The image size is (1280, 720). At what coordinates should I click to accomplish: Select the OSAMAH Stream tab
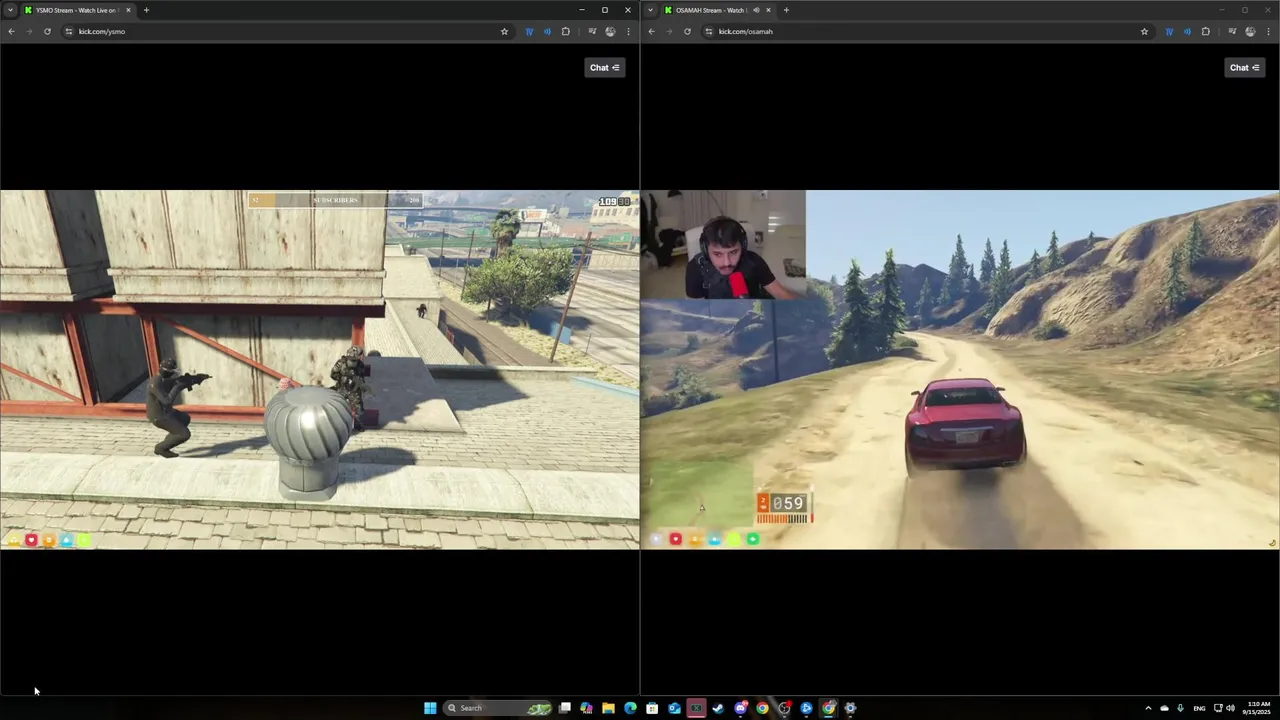pyautogui.click(x=717, y=10)
